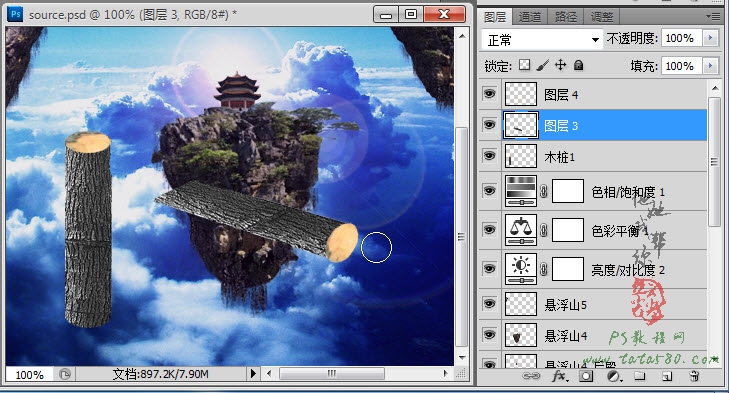Click canvas vertical scrollbar down arrow
729x393 pixels.
coord(462,358)
